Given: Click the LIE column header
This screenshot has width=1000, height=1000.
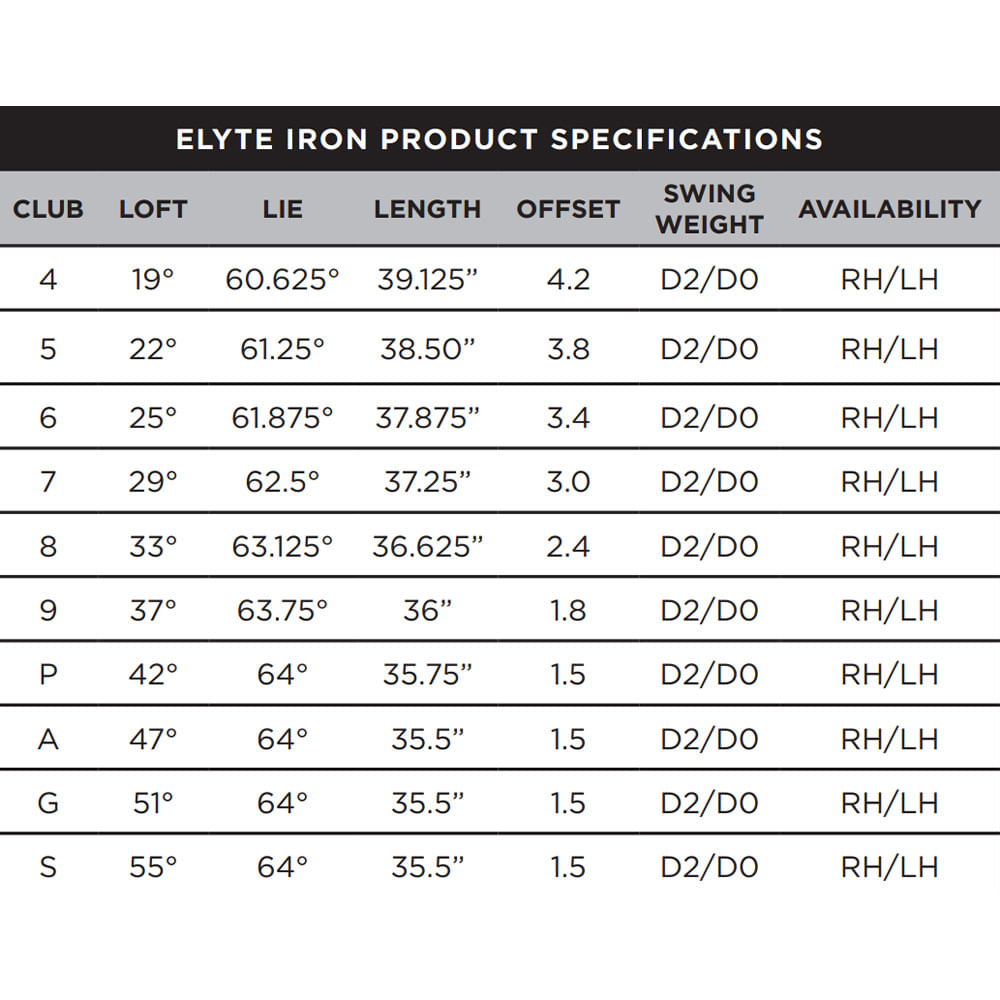Looking at the screenshot, I should [283, 209].
